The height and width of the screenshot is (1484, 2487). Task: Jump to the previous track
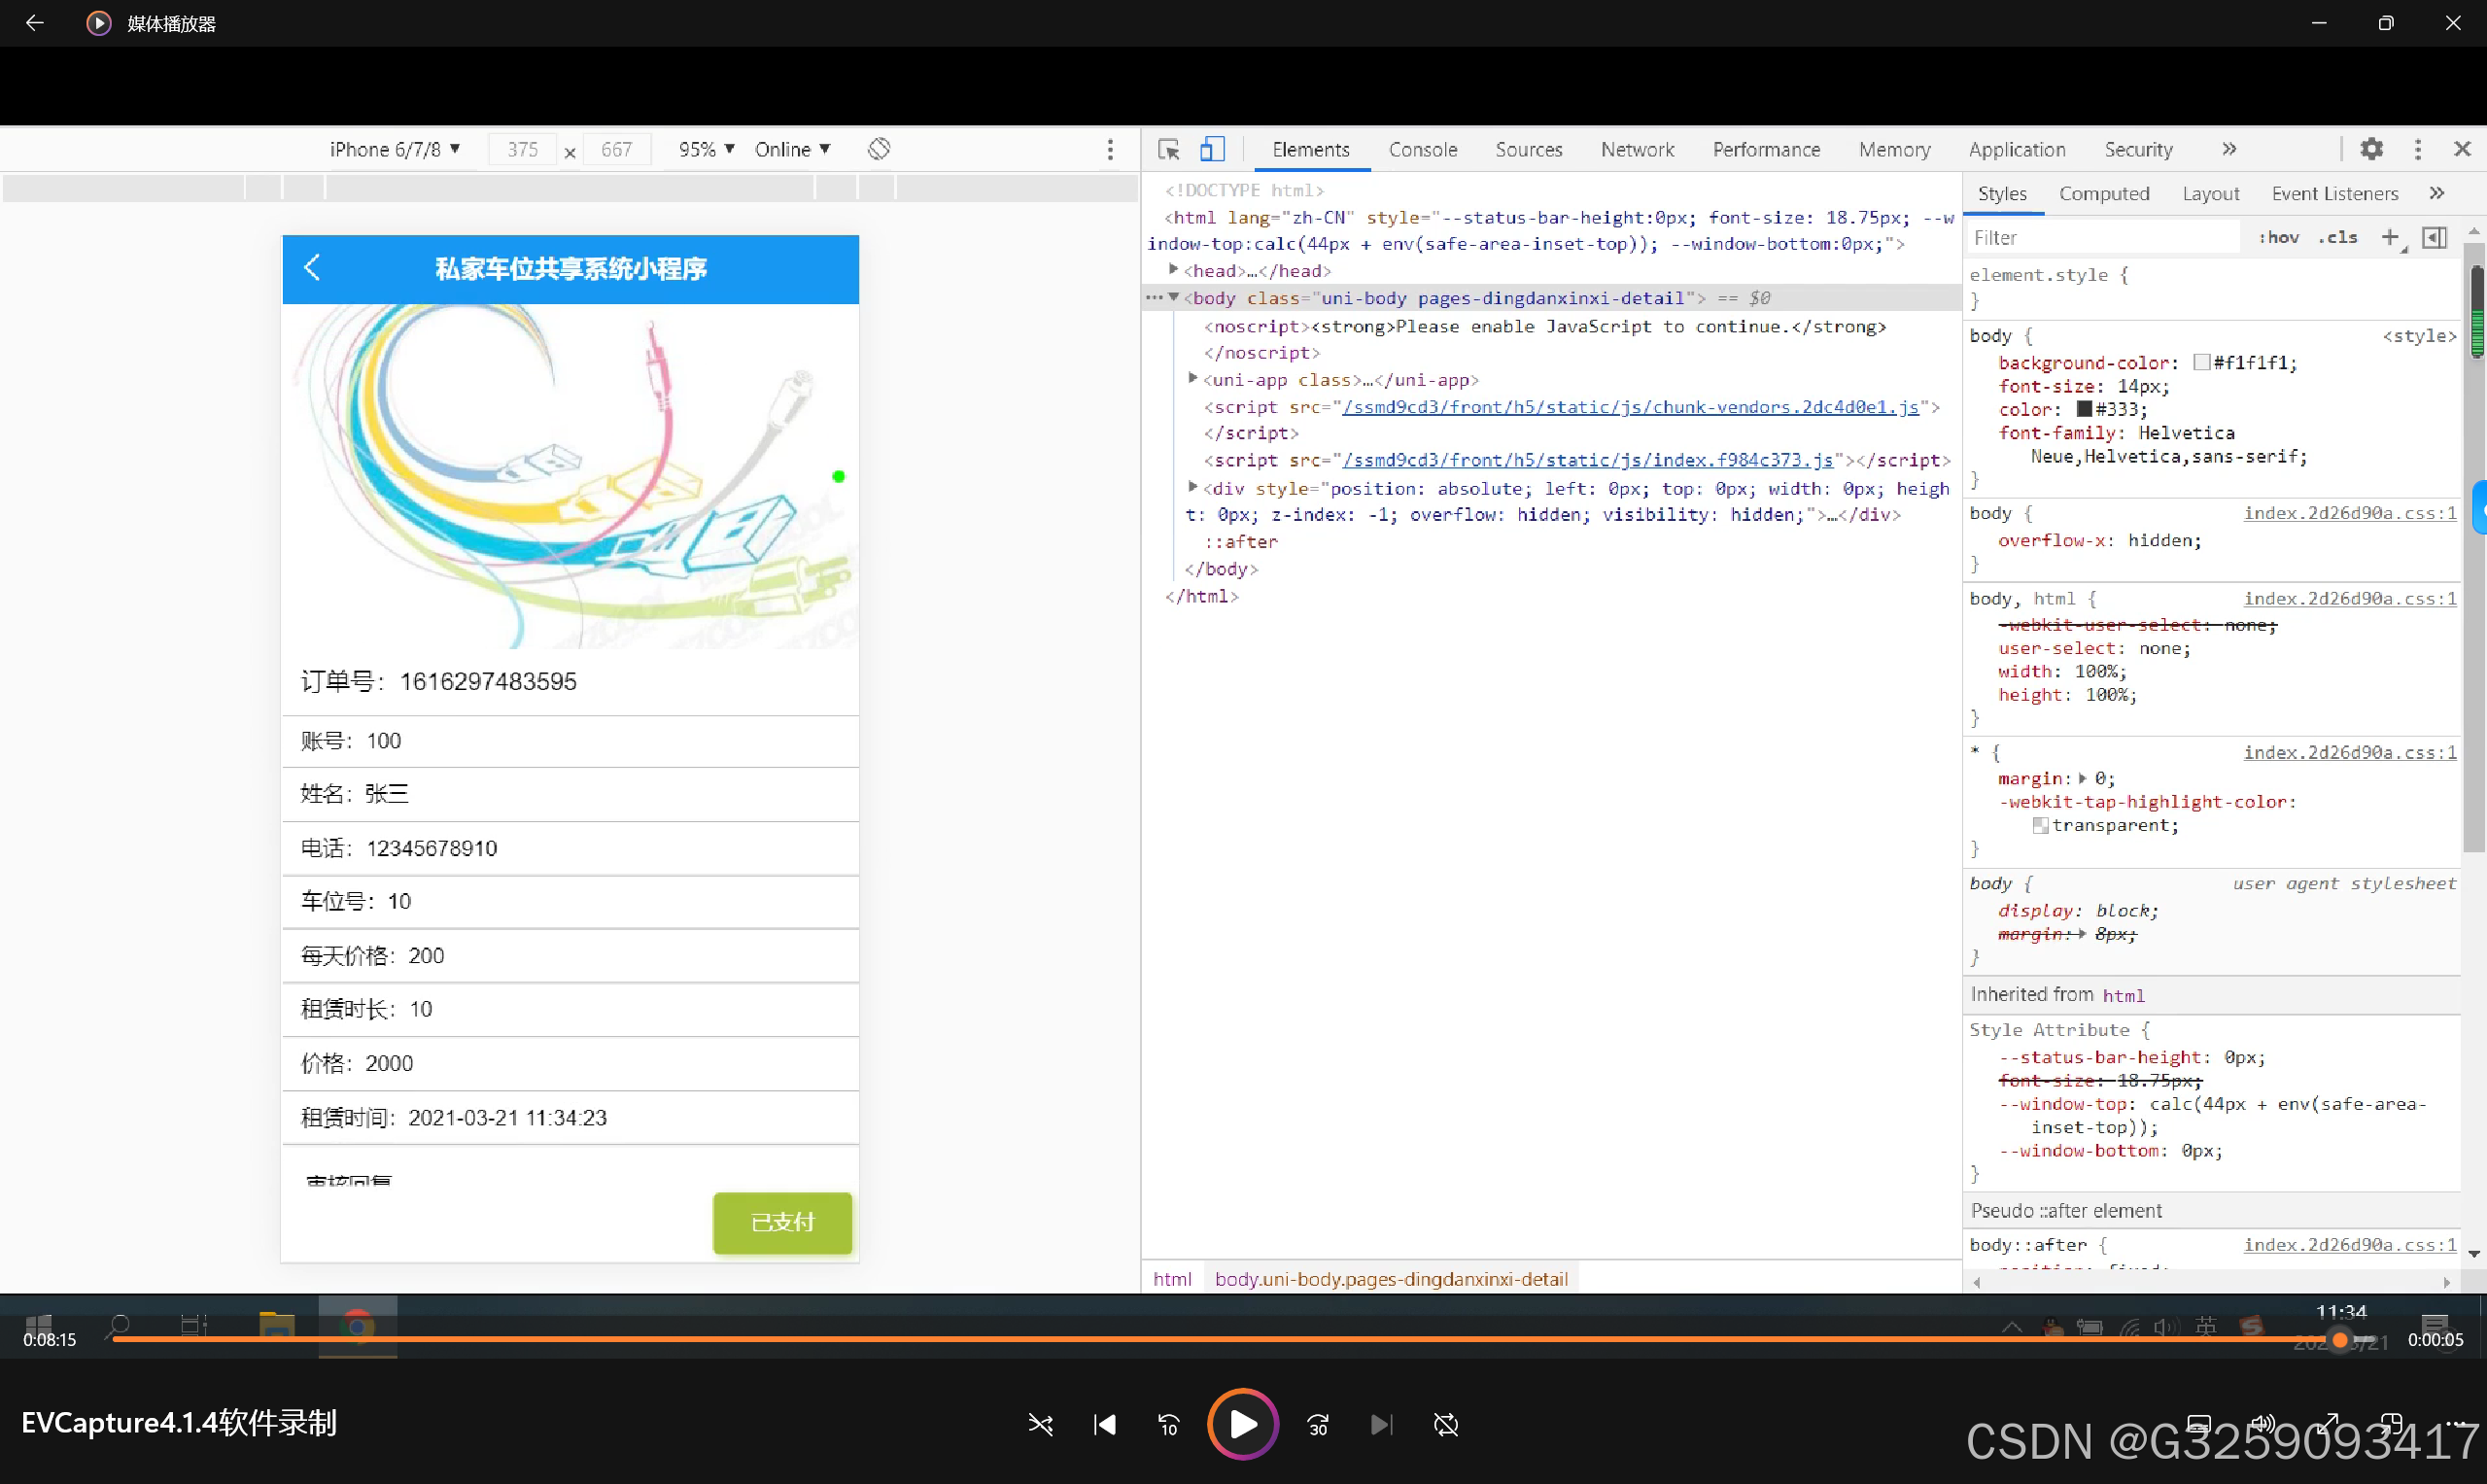point(1104,1425)
